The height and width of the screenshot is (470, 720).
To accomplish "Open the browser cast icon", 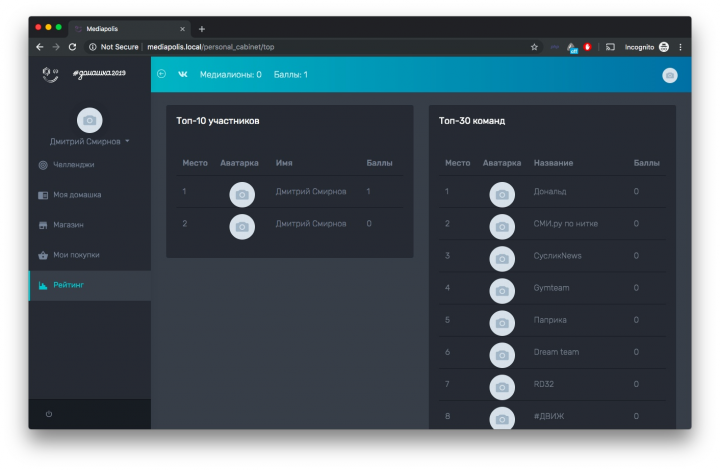I will 610,47.
